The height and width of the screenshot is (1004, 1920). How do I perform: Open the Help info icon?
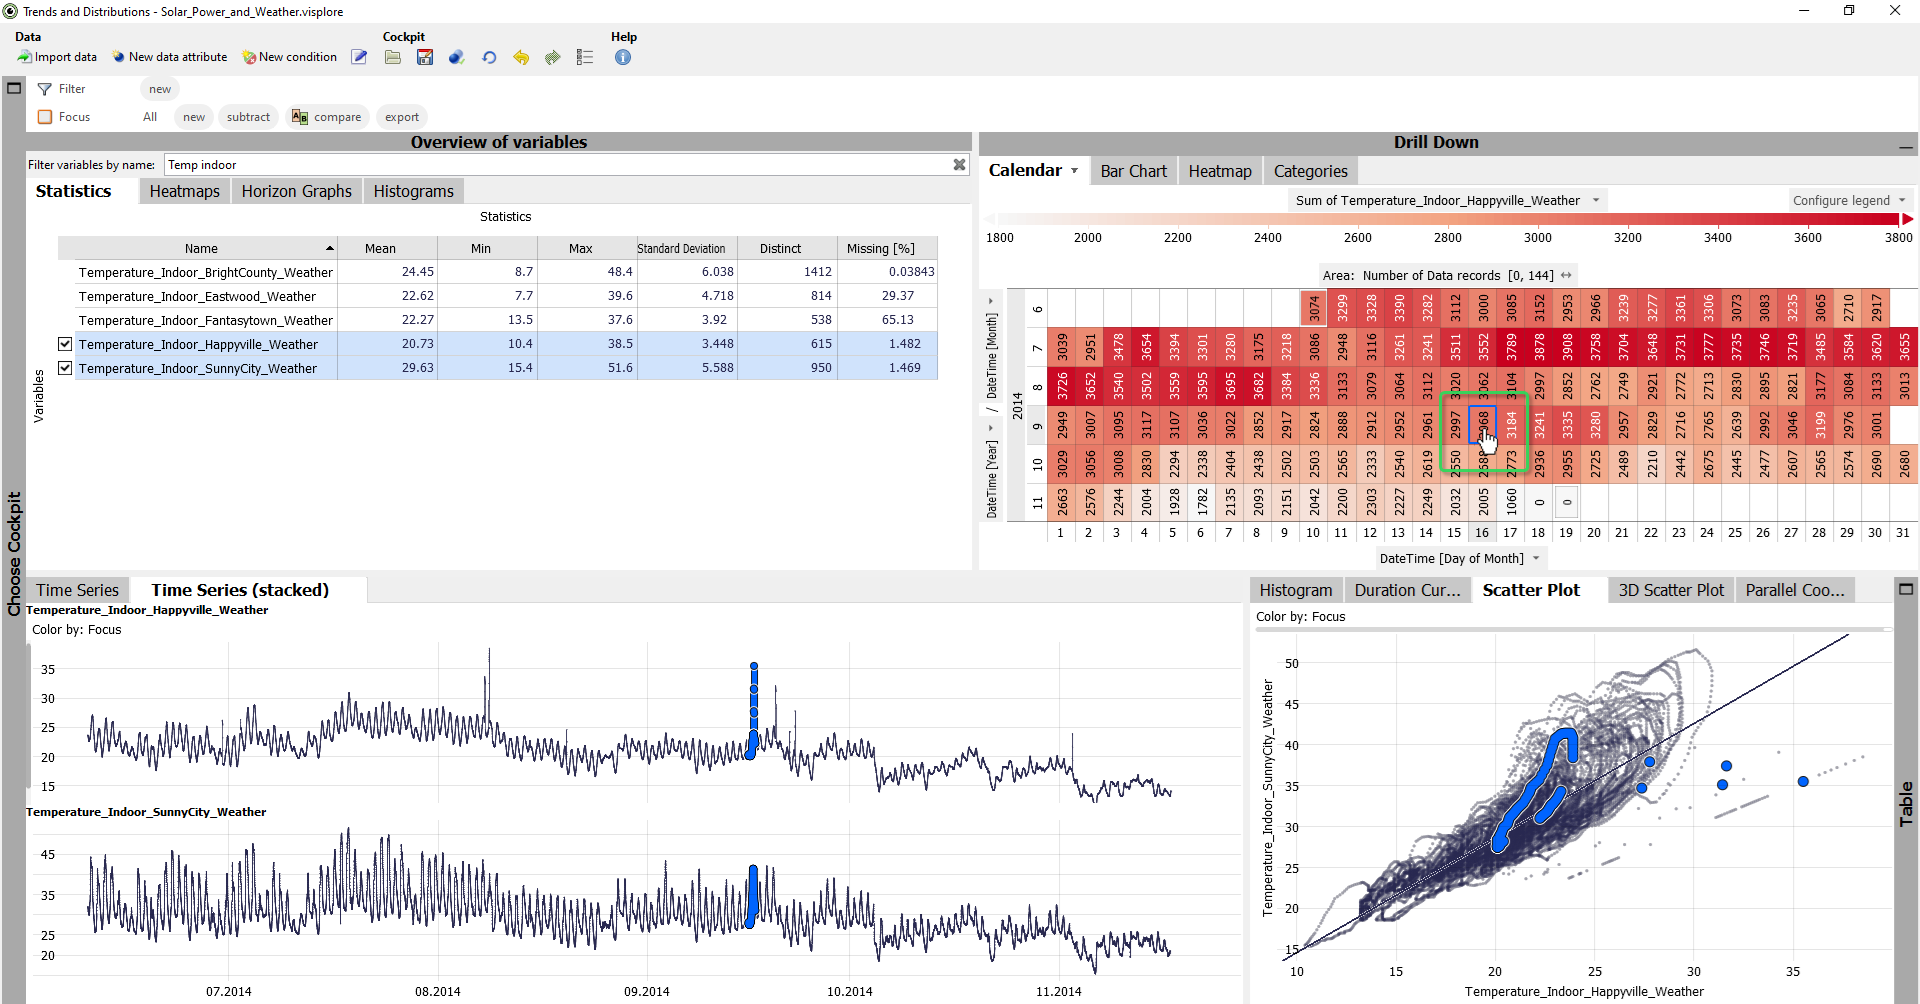click(623, 57)
